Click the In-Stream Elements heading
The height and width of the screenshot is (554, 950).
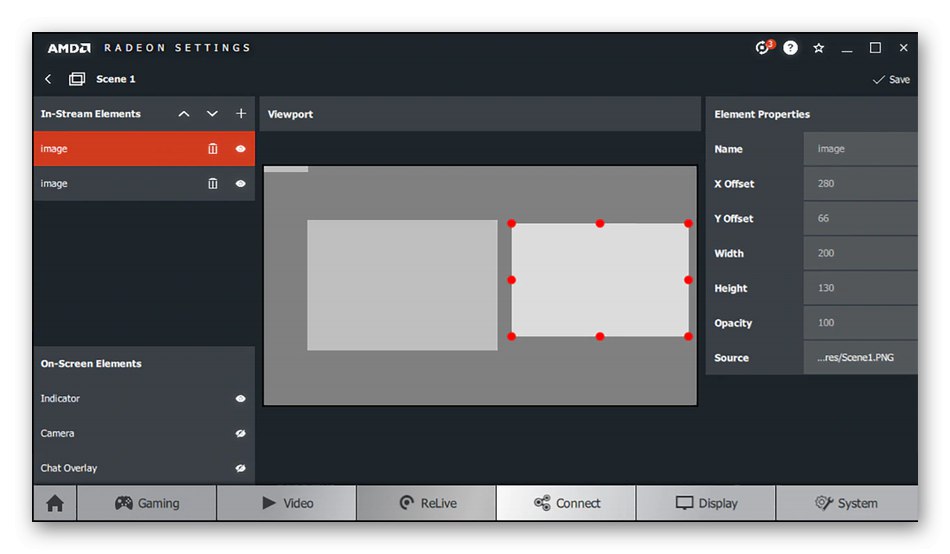[x=90, y=114]
